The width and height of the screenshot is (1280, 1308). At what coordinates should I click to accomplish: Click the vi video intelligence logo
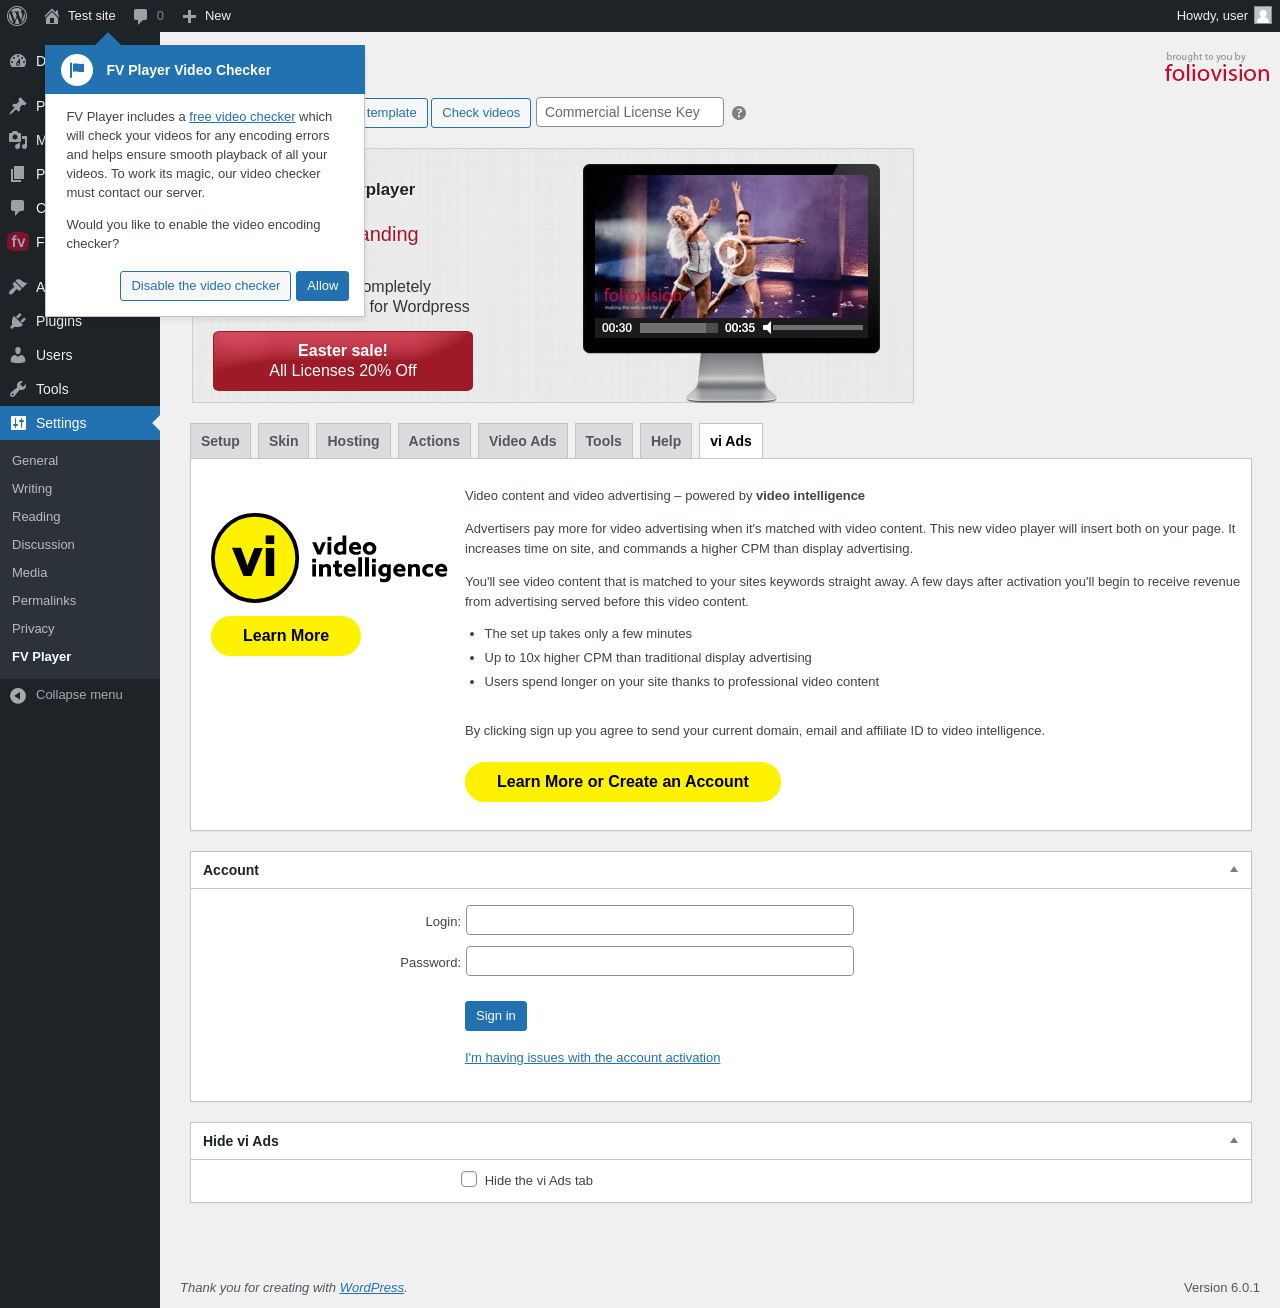[329, 558]
